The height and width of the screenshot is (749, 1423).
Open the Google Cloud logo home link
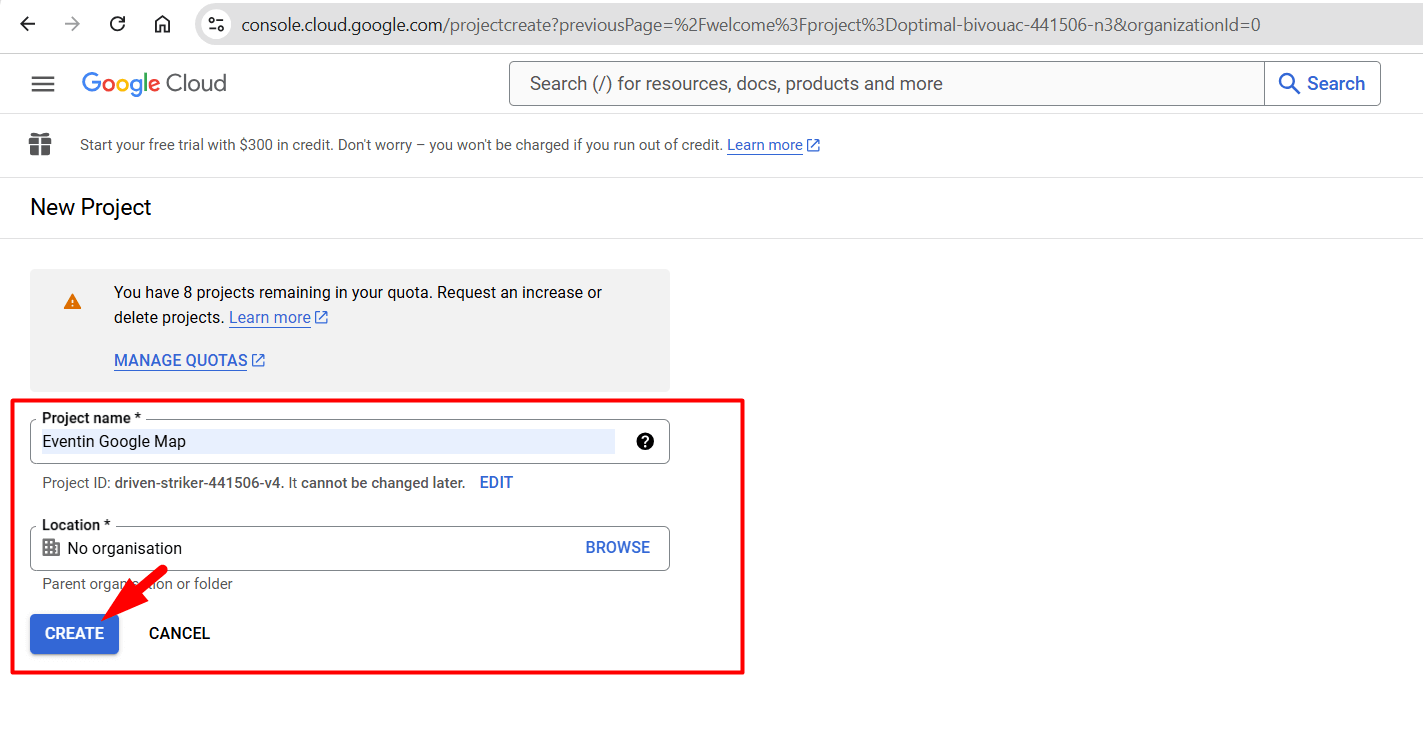tap(154, 84)
